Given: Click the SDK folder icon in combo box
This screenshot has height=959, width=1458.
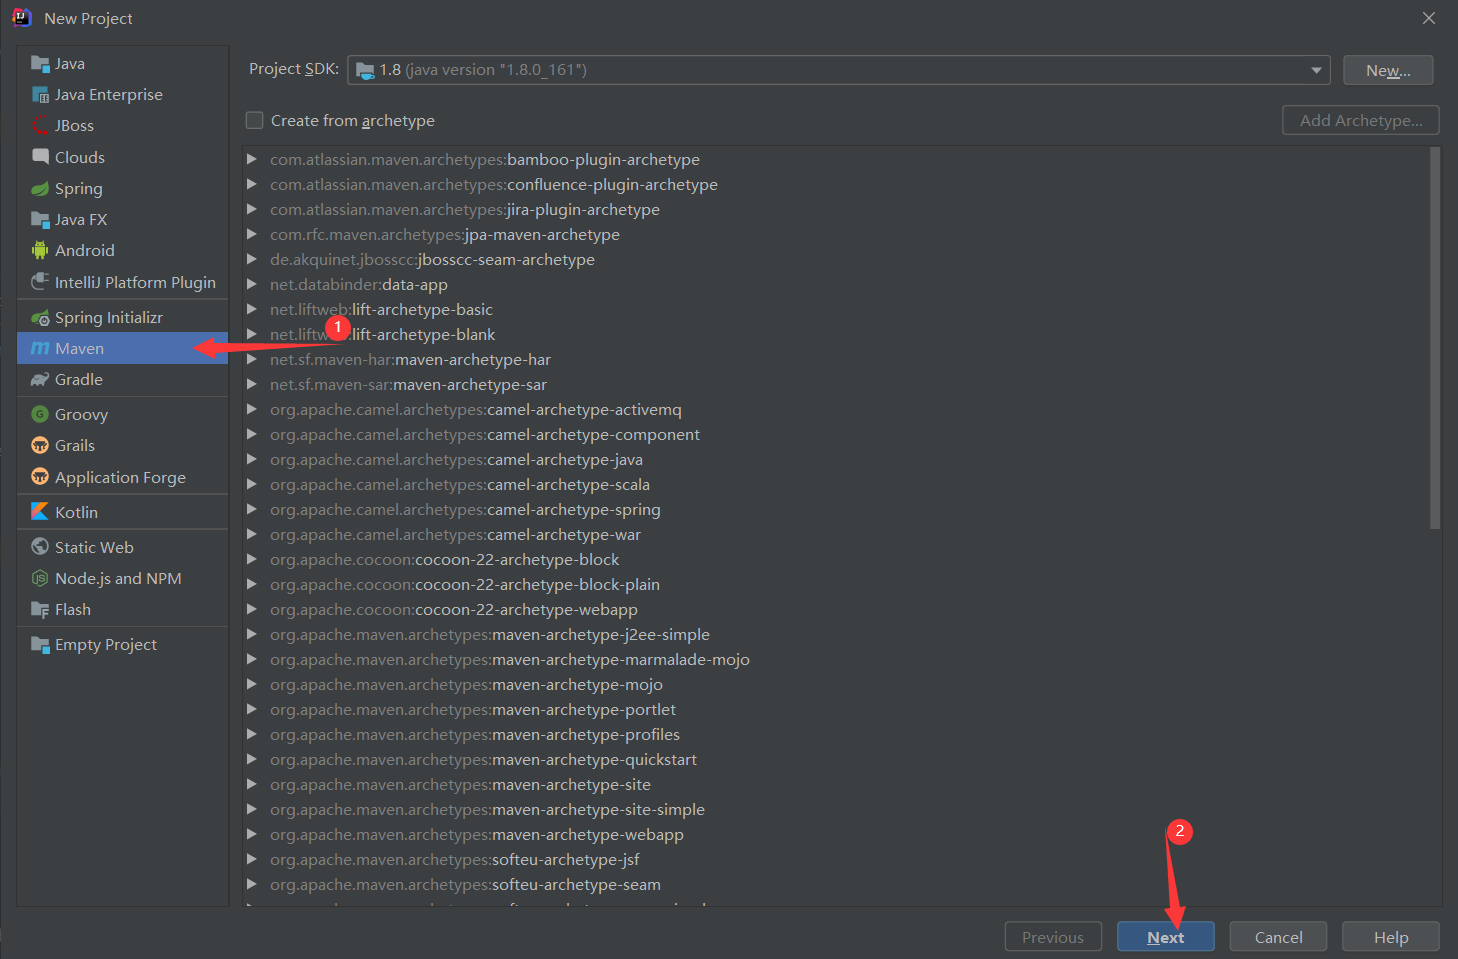Looking at the screenshot, I should point(365,70).
